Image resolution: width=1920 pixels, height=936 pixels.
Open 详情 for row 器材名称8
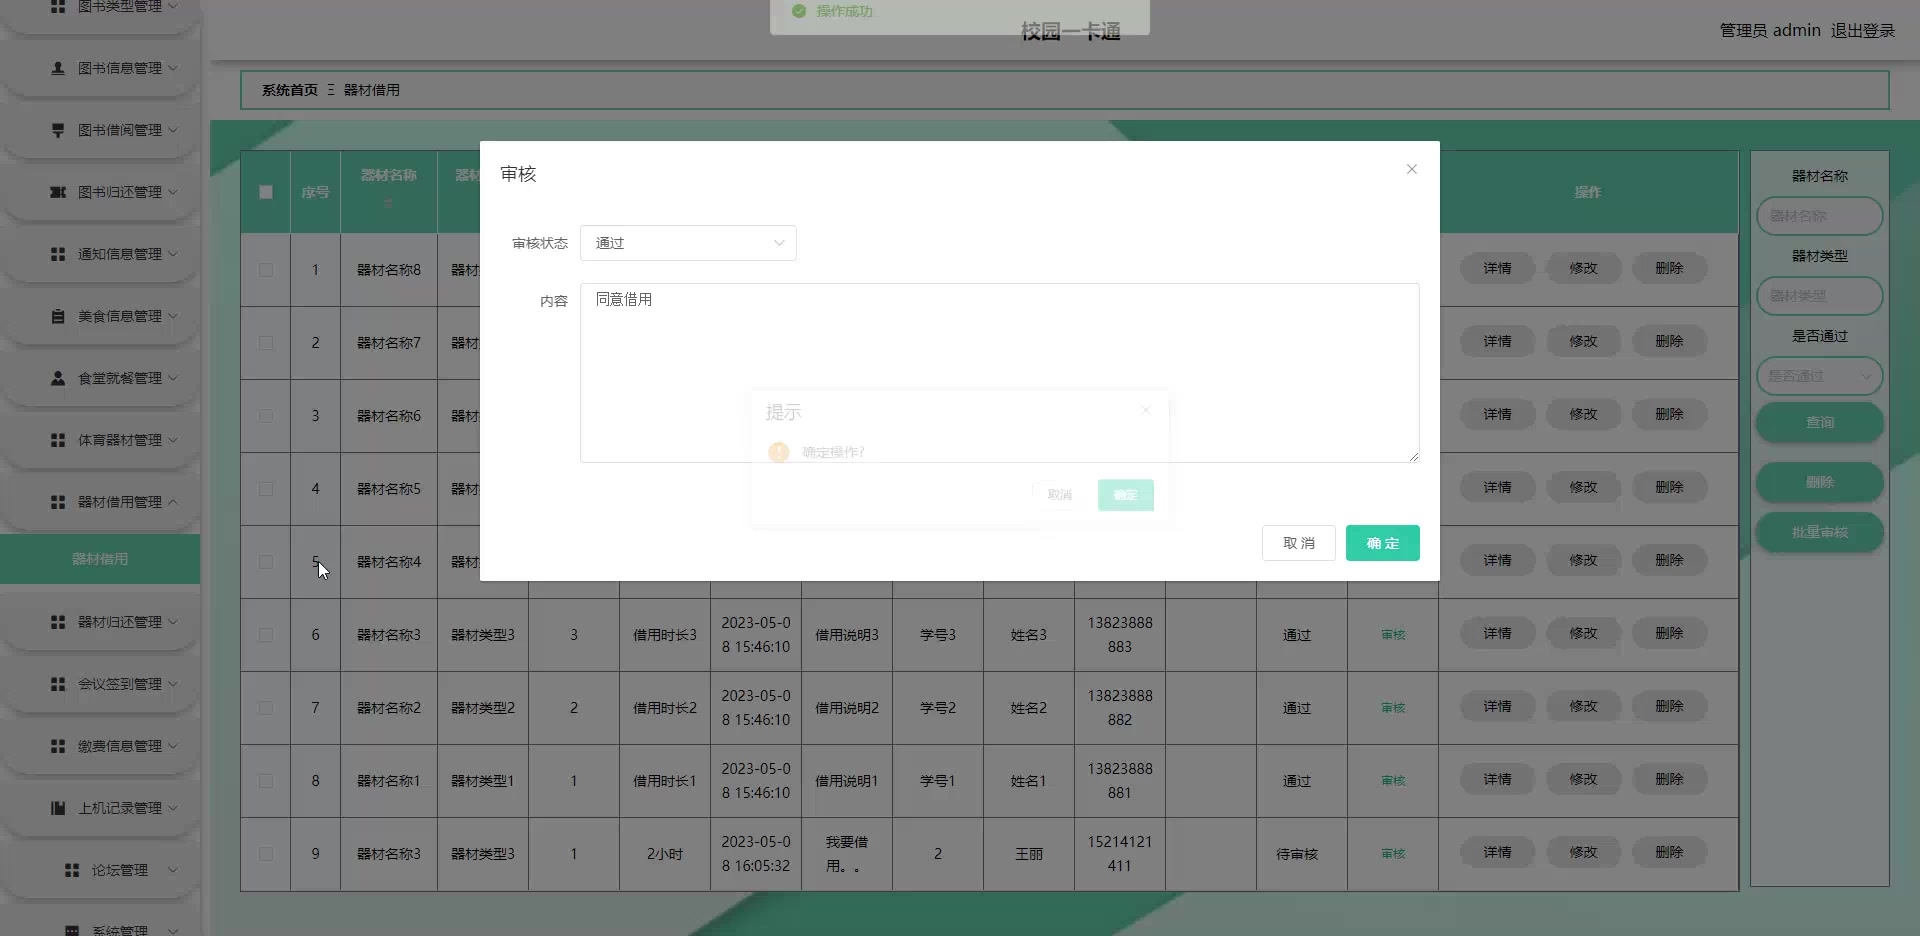[x=1497, y=268]
